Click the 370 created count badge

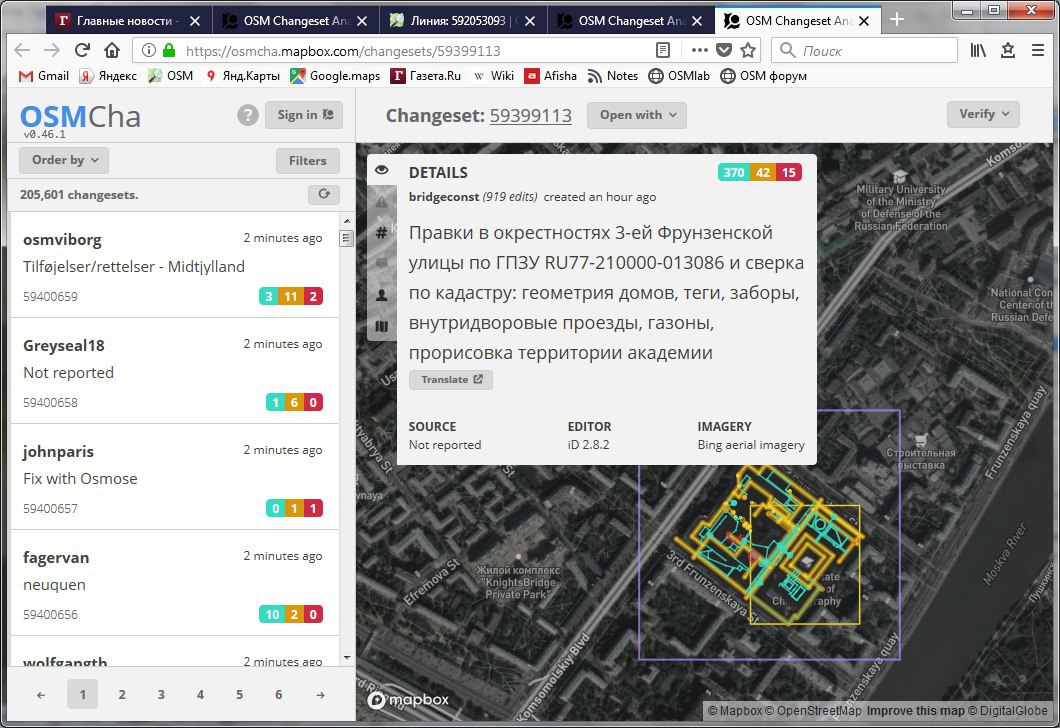click(x=733, y=172)
